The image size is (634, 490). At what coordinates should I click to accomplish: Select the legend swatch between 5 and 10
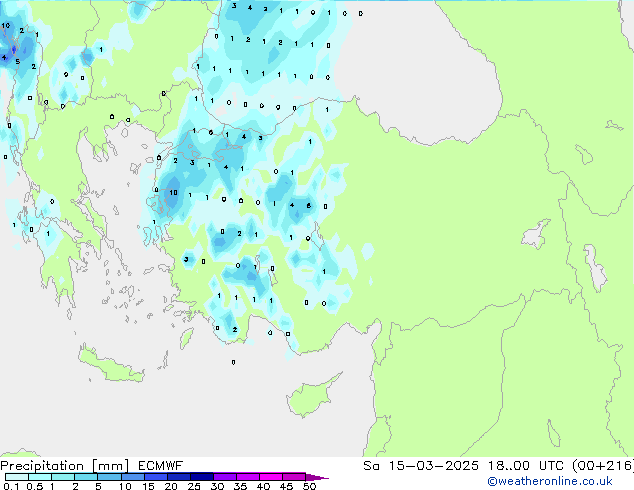click(109, 477)
